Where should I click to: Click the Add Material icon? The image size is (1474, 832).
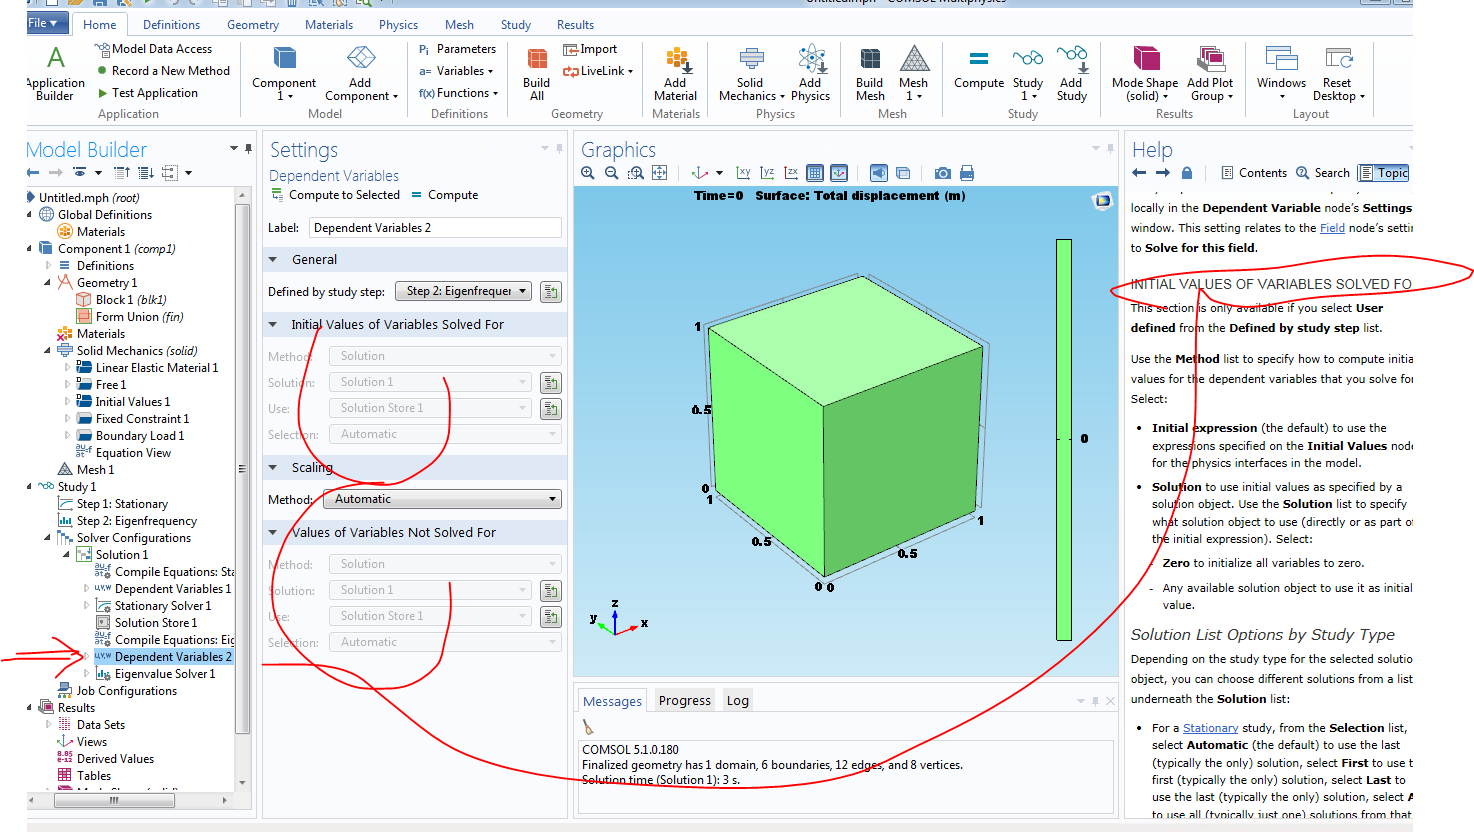(x=676, y=74)
